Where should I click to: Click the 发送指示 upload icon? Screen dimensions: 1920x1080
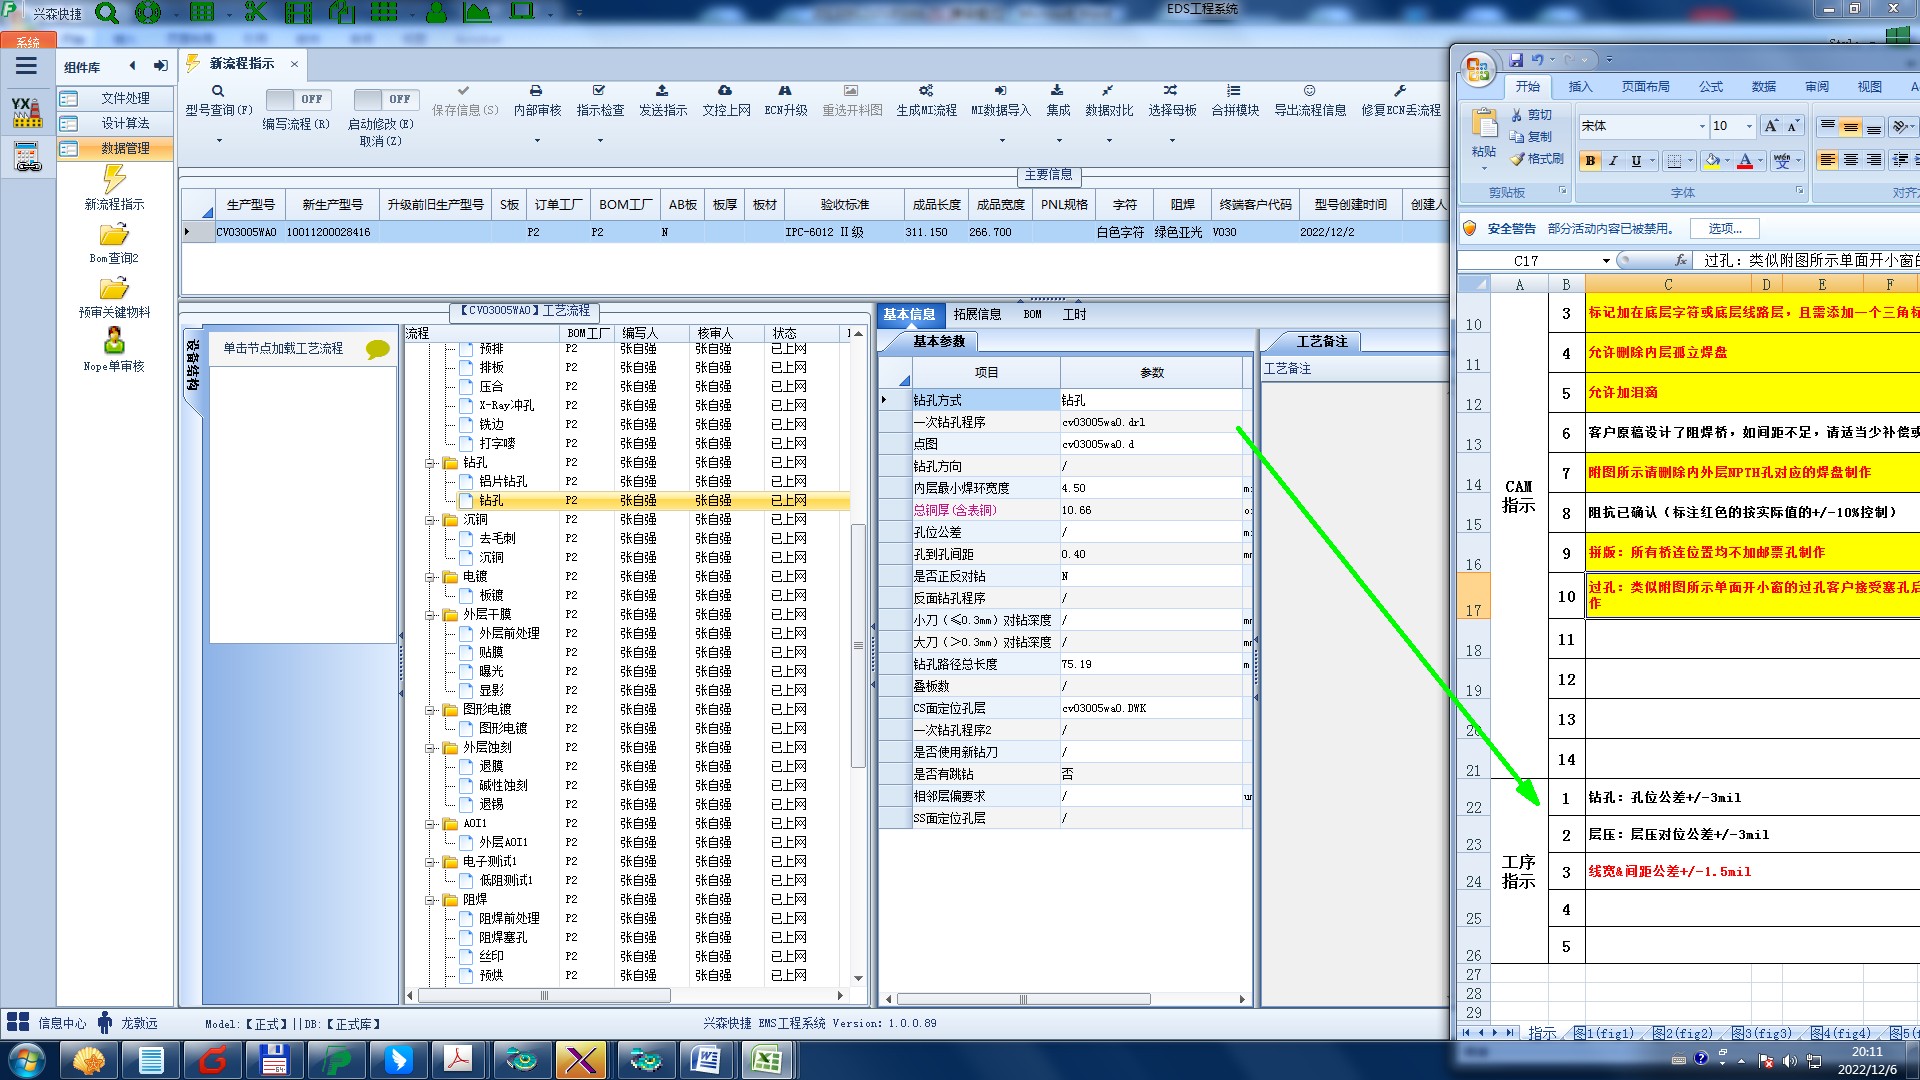point(662,91)
